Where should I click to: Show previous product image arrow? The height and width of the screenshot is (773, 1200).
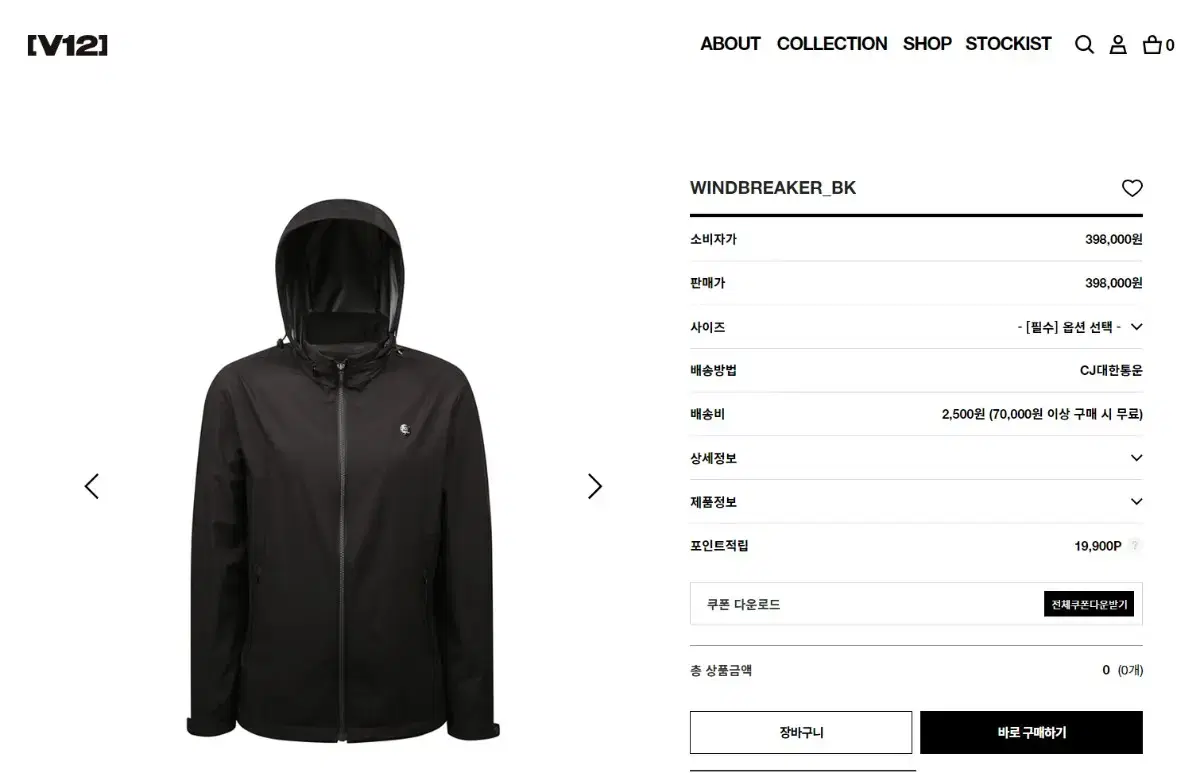[92, 486]
